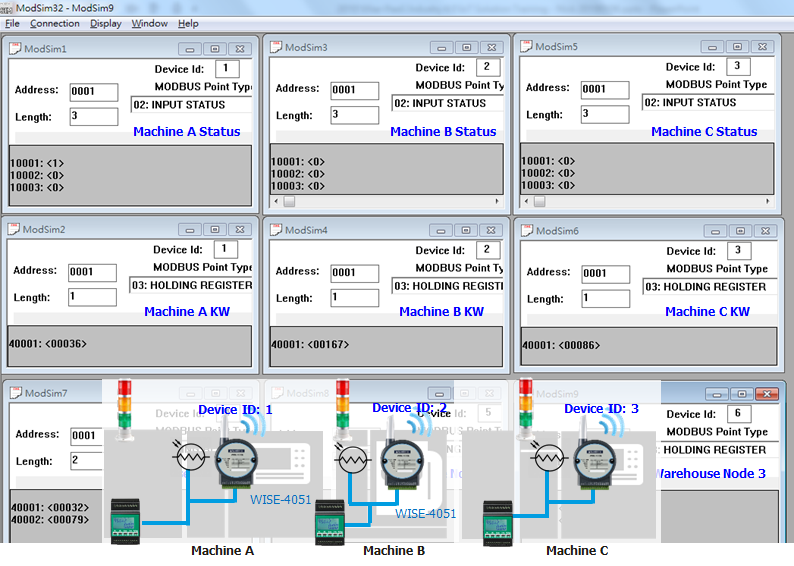The image size is (794, 566).
Task: Click the Length field in ModSim3
Action: (354, 115)
